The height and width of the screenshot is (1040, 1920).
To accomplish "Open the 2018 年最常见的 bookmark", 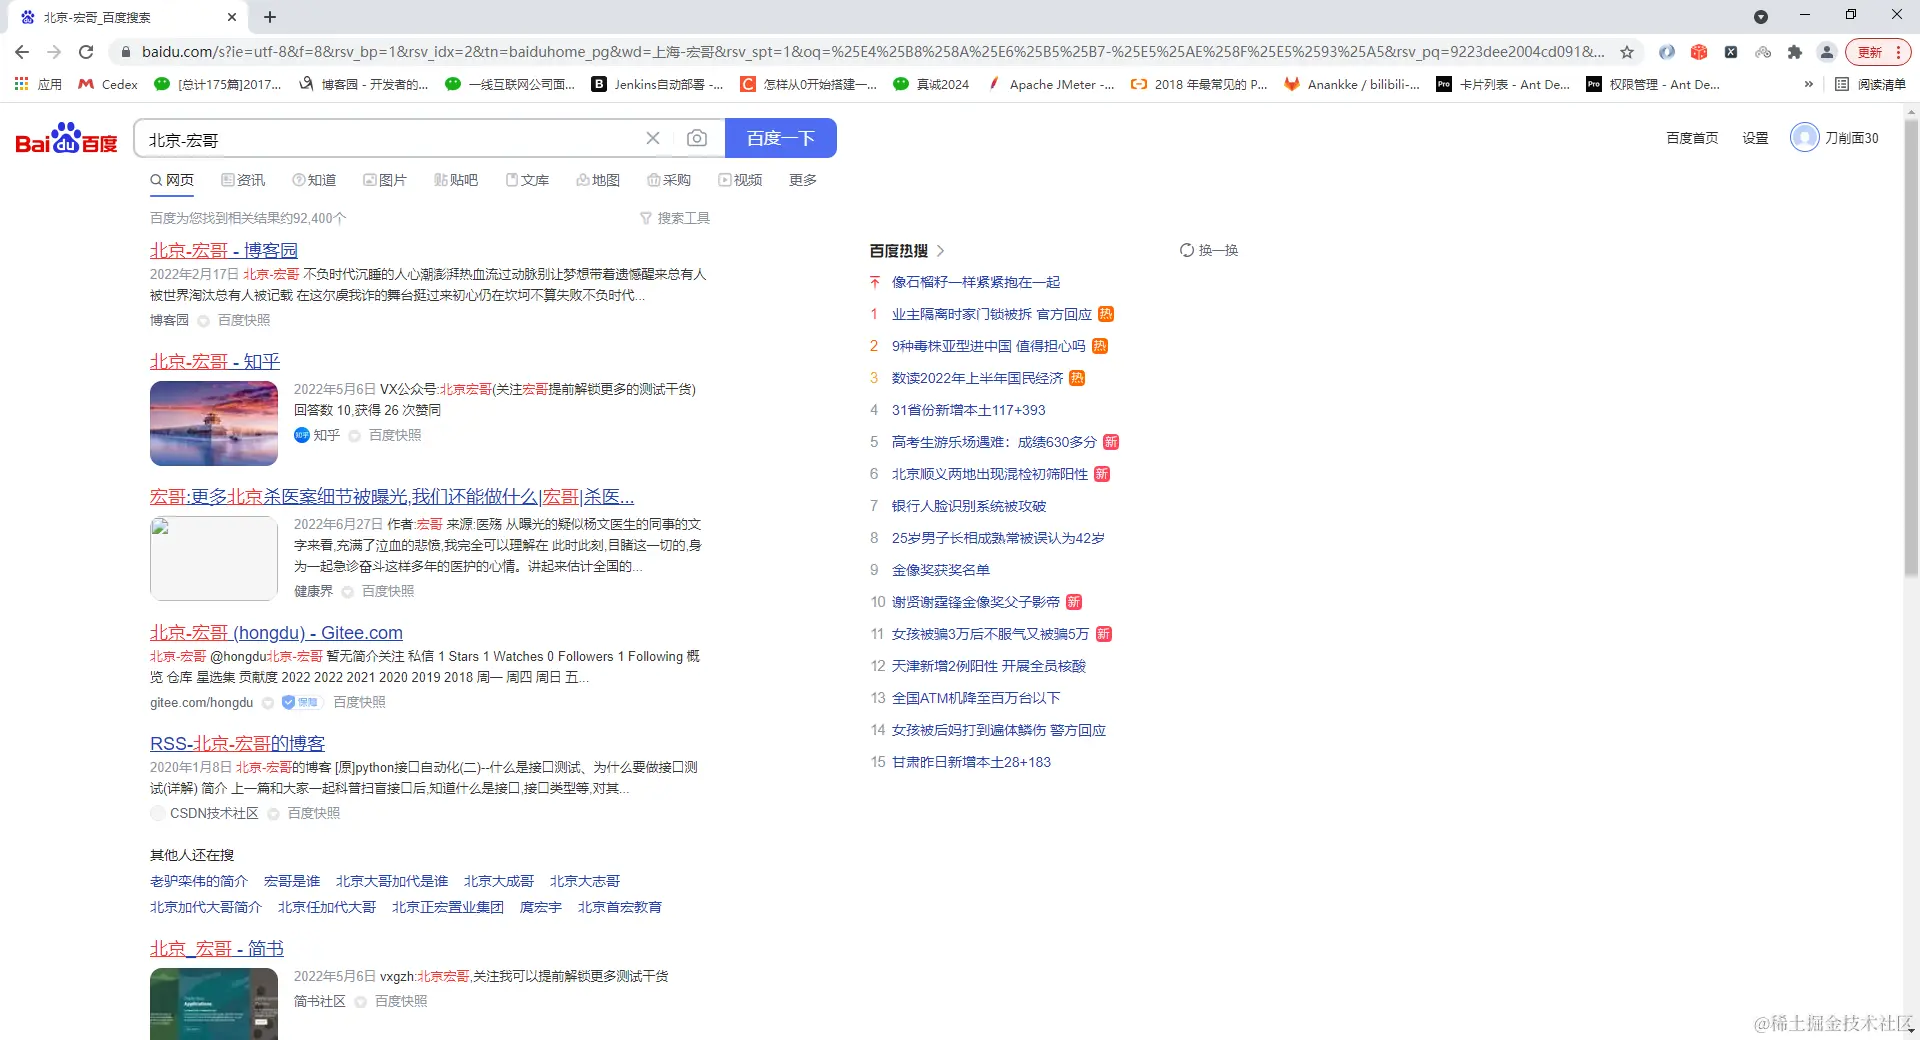I will point(1198,84).
